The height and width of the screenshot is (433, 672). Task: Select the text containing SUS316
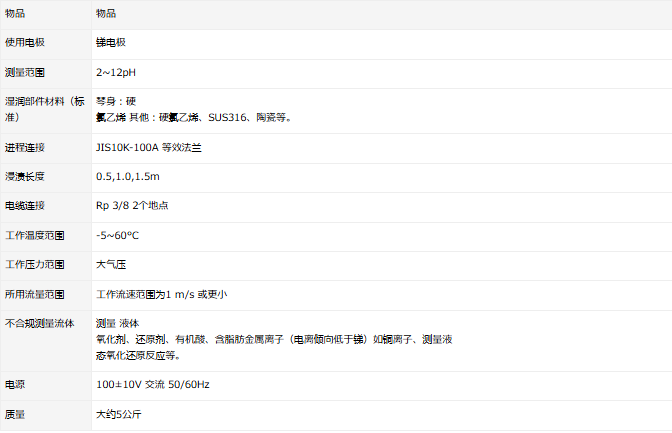(195, 117)
